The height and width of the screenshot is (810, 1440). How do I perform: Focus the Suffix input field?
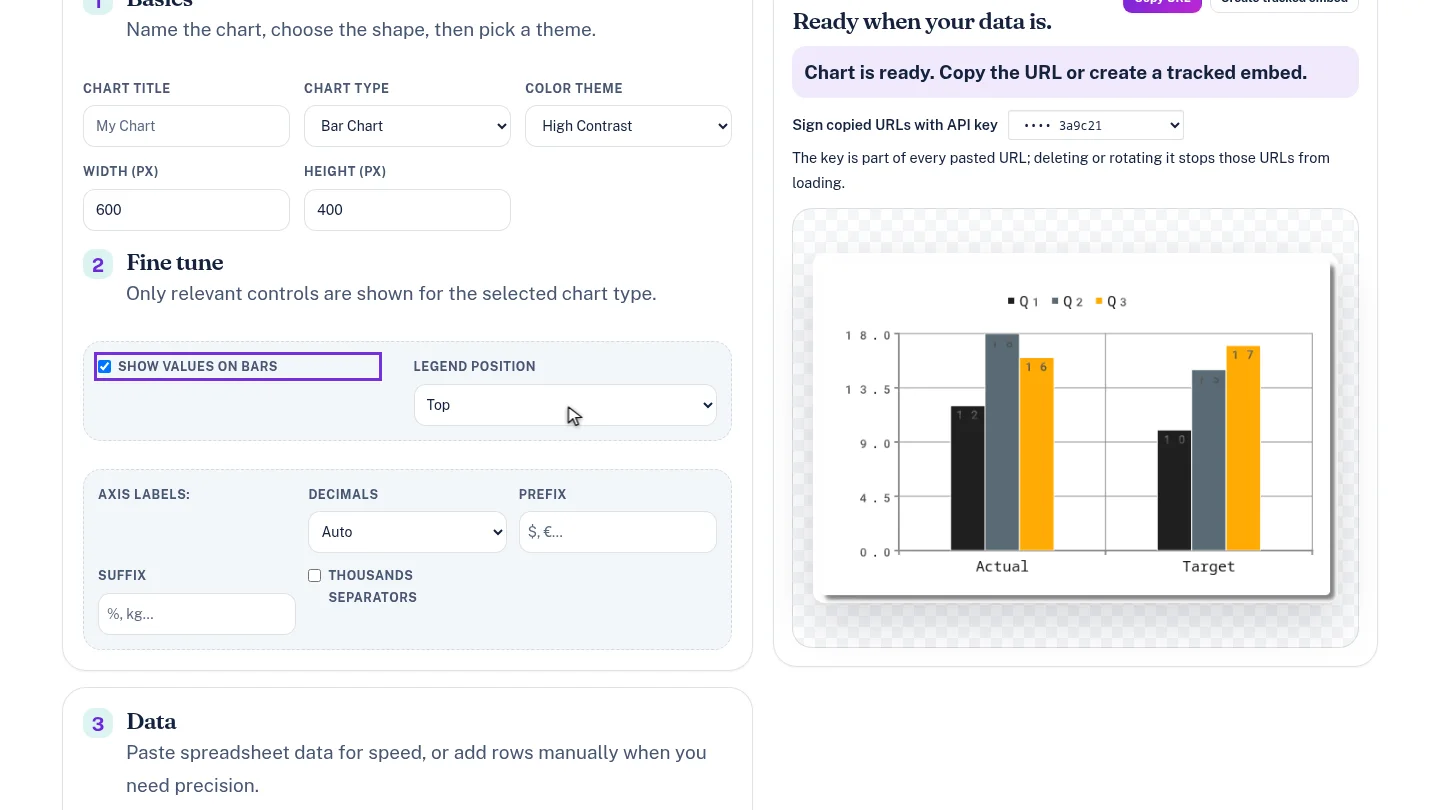pos(197,614)
